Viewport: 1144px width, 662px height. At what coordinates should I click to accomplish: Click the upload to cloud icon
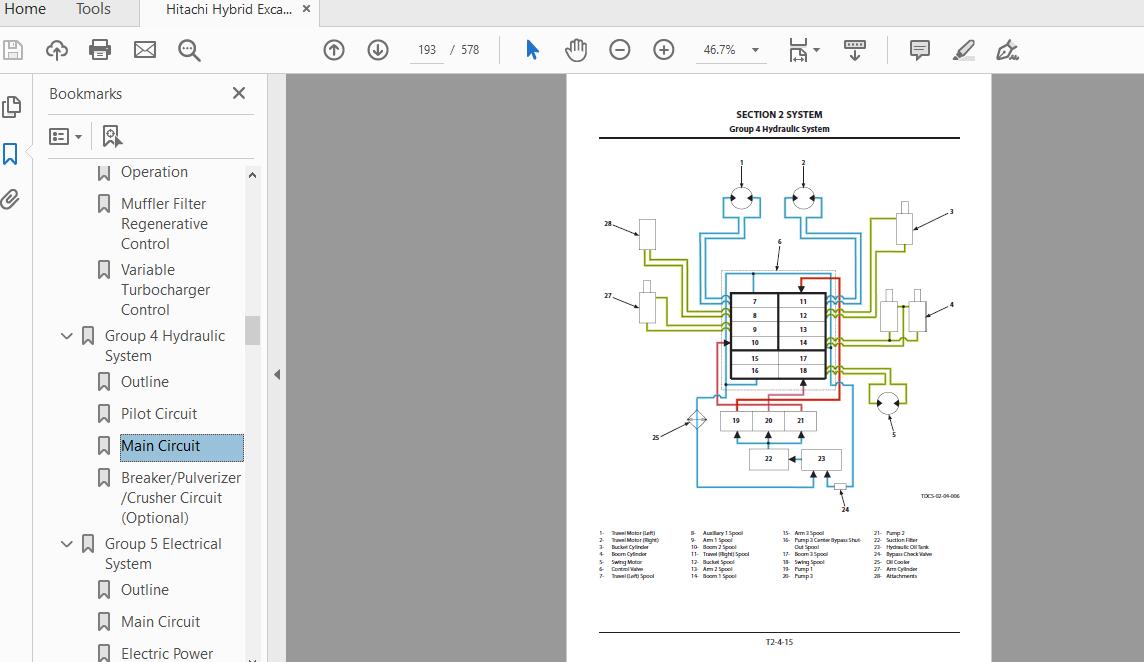[57, 50]
